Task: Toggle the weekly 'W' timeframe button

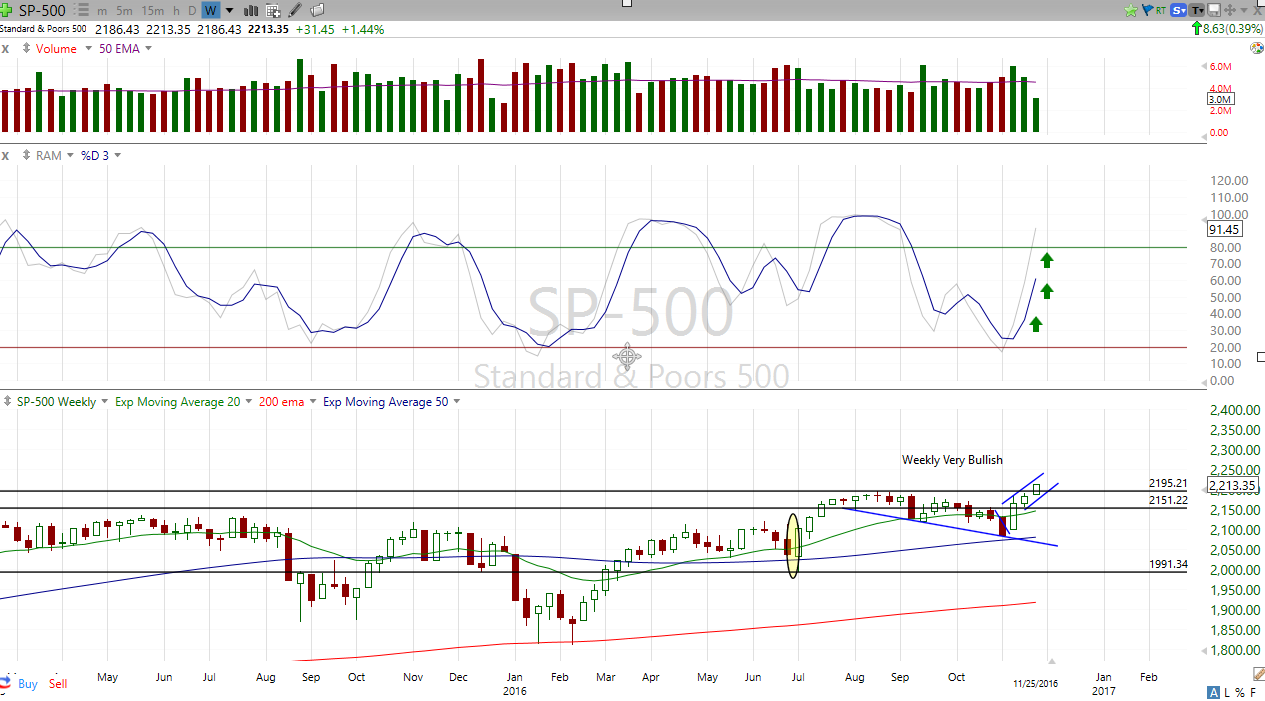Action: tap(210, 10)
